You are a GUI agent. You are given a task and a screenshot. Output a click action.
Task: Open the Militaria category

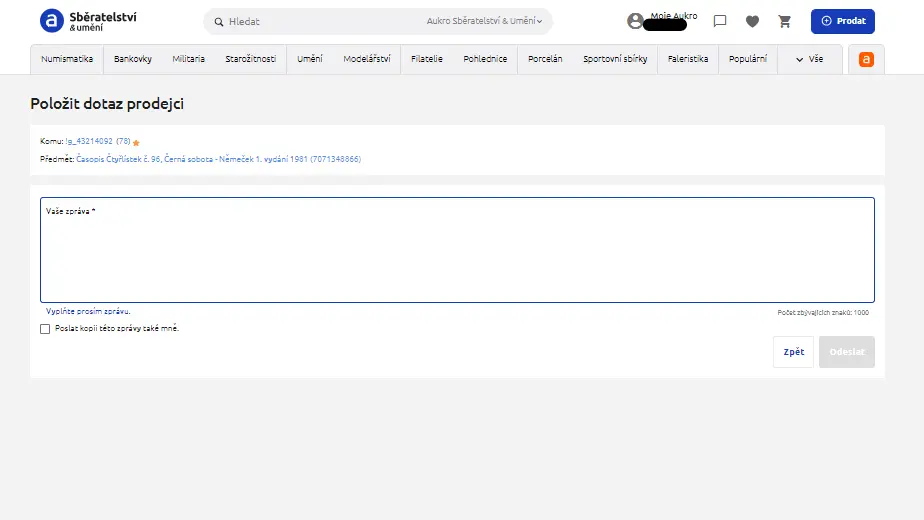point(189,59)
